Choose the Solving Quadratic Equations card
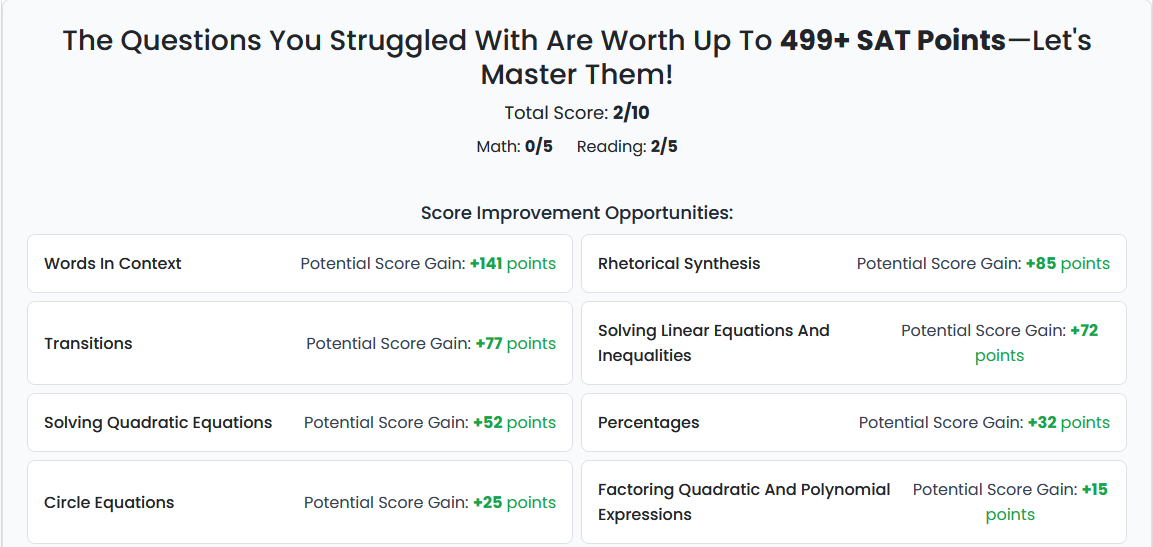1153x547 pixels. pyautogui.click(x=300, y=422)
